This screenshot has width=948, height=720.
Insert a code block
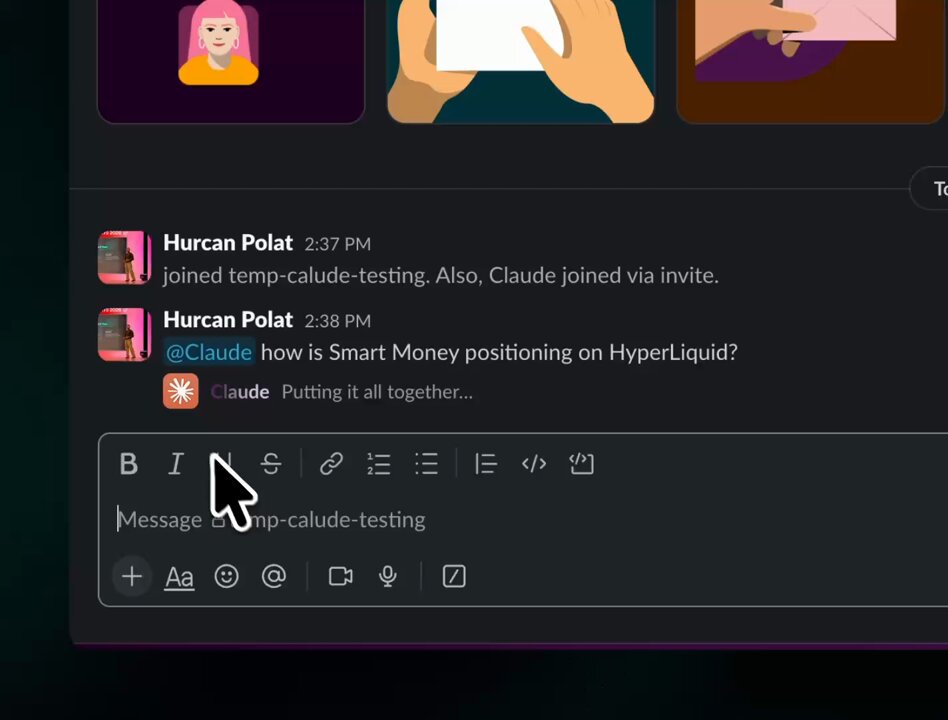[582, 464]
